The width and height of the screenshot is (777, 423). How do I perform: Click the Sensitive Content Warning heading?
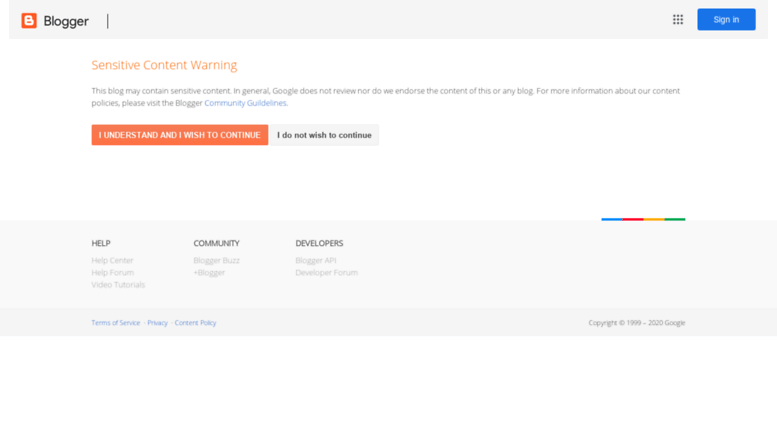[164, 65]
